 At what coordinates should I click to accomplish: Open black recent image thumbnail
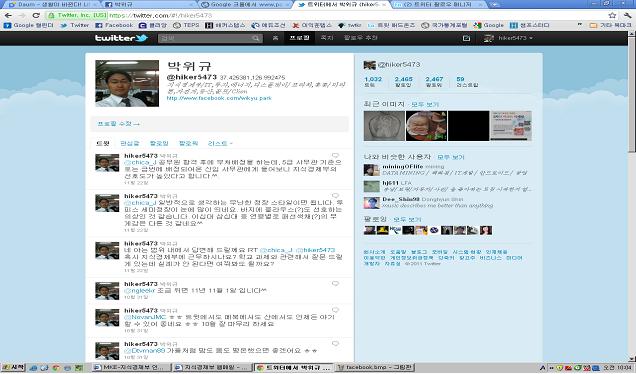[468, 126]
